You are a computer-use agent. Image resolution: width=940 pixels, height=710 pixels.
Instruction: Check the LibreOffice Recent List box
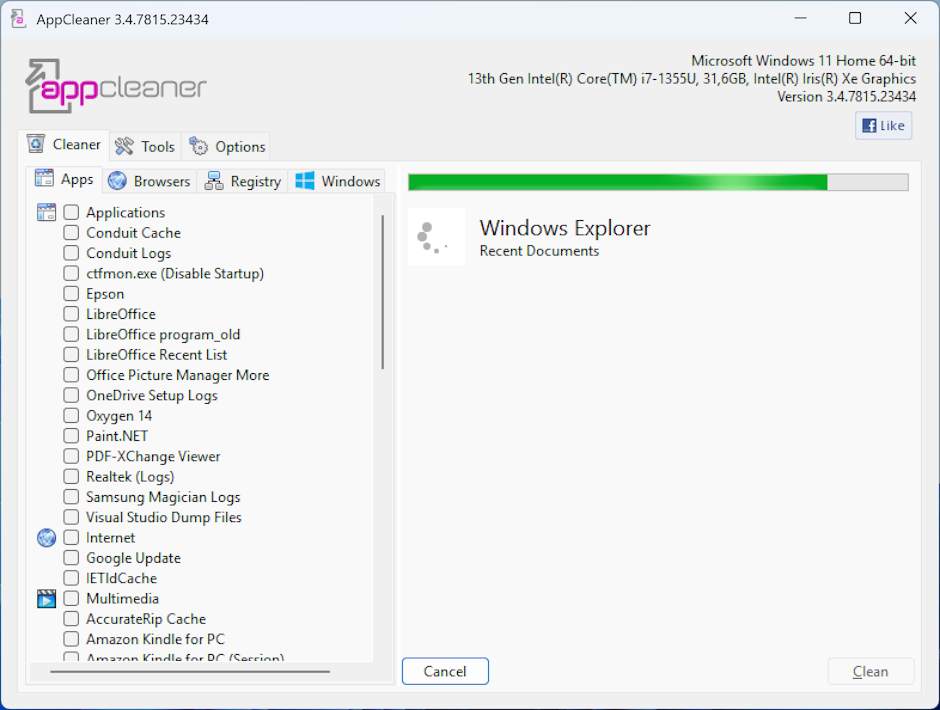click(71, 355)
